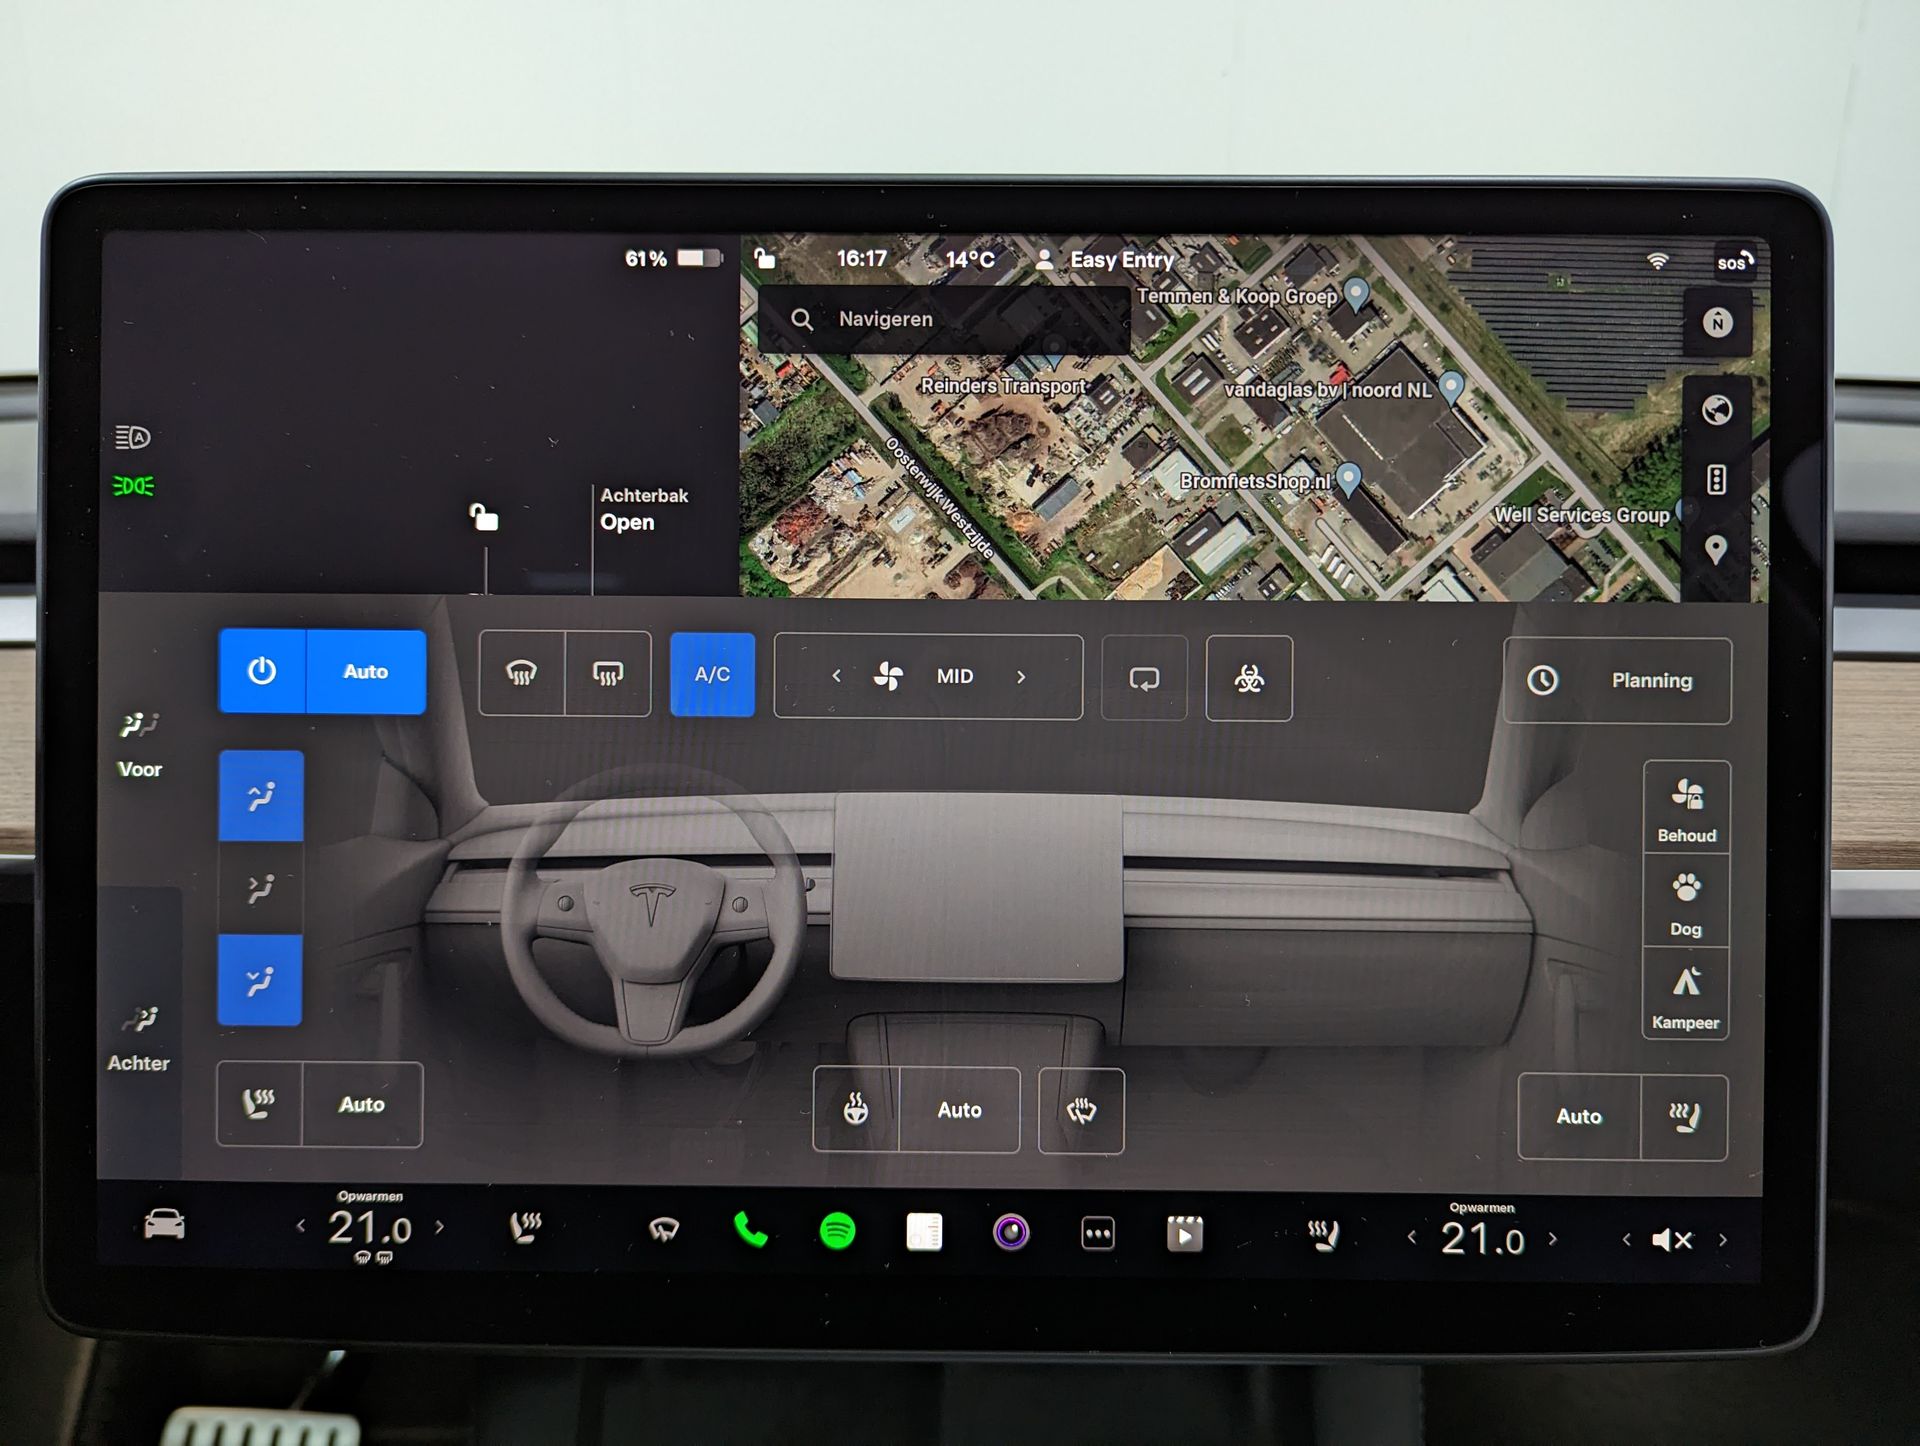Open the dashcam camera app

click(1011, 1232)
